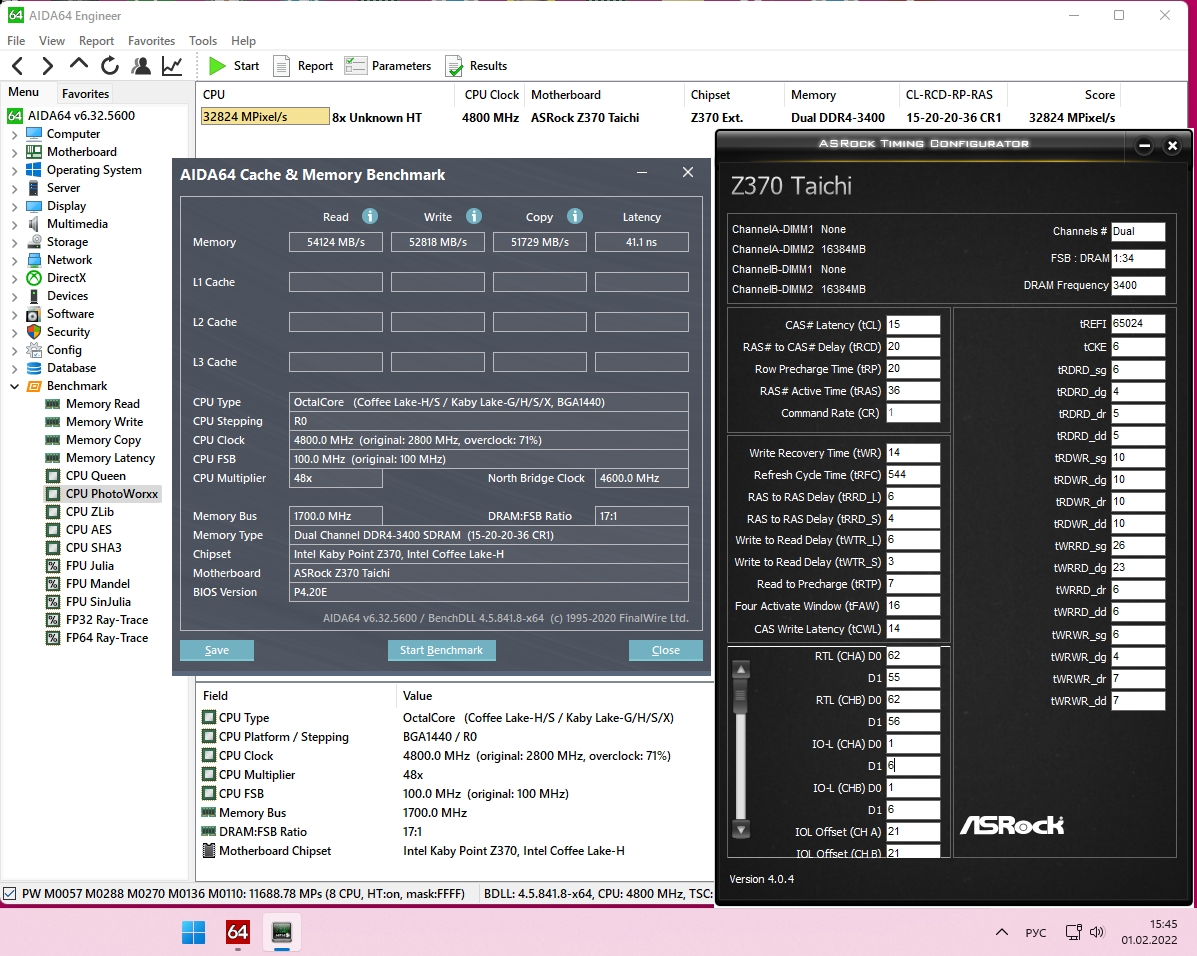Refresh the AIDA64 page

point(110,66)
